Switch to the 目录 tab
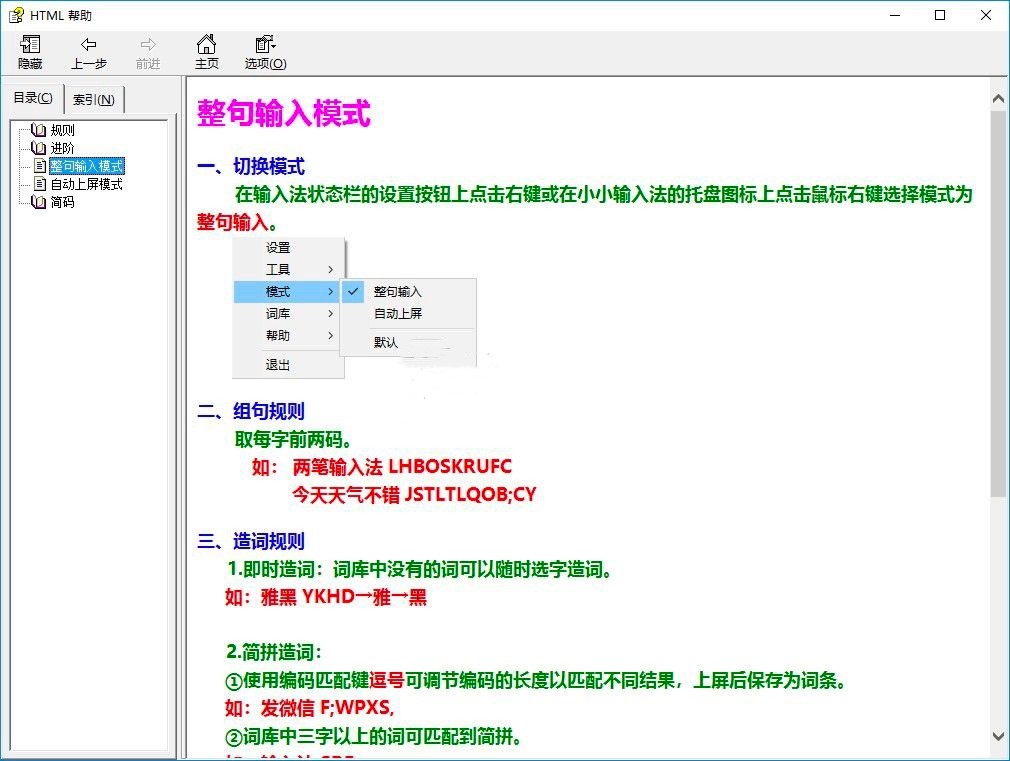This screenshot has height=761, width=1010. [x=33, y=98]
